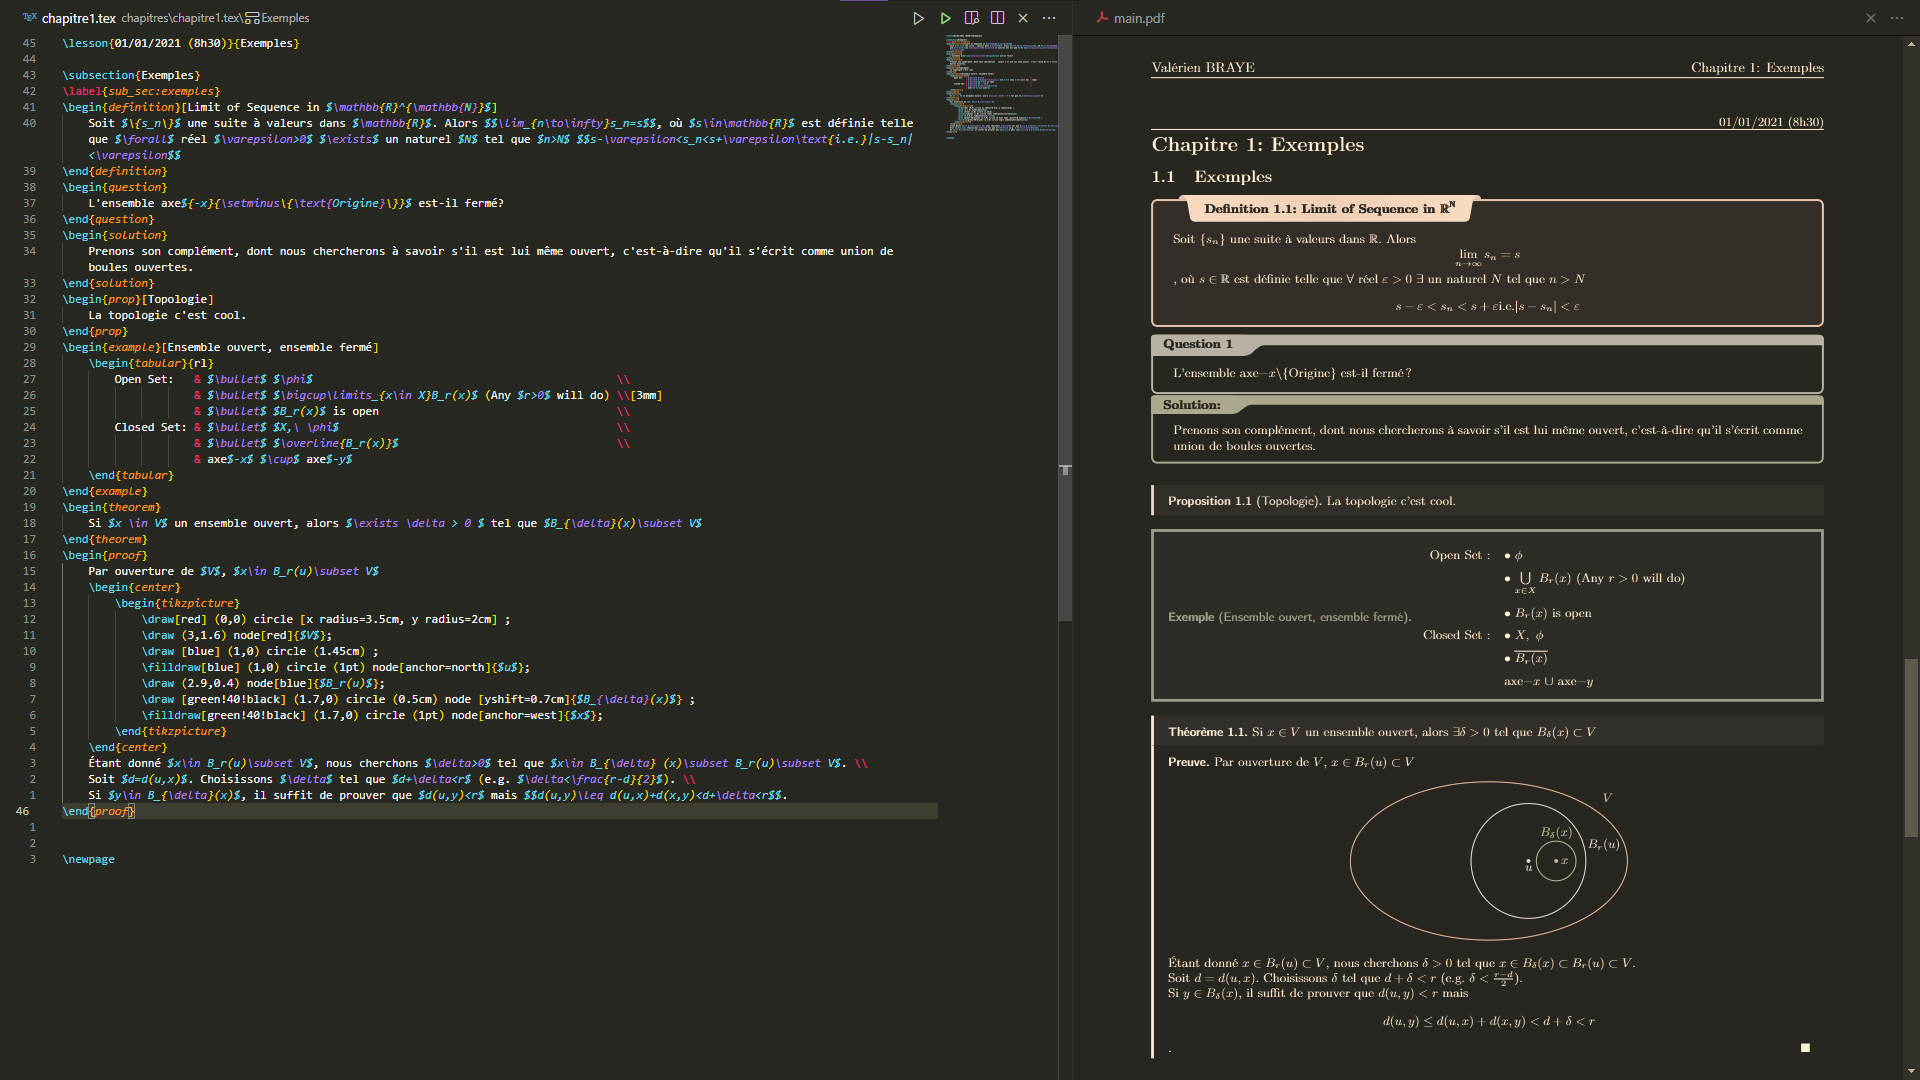The height and width of the screenshot is (1080, 1920).
Task: Split the editor with the split icon
Action: point(997,18)
